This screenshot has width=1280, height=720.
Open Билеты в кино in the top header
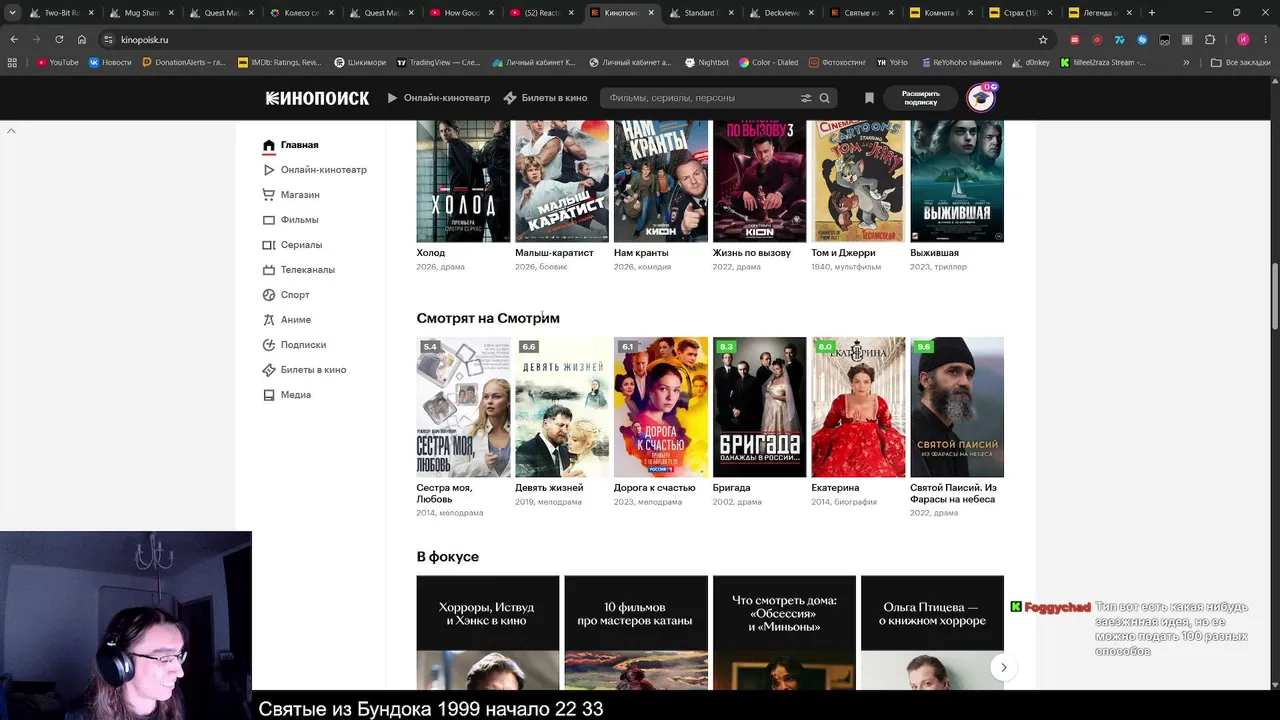click(x=545, y=98)
